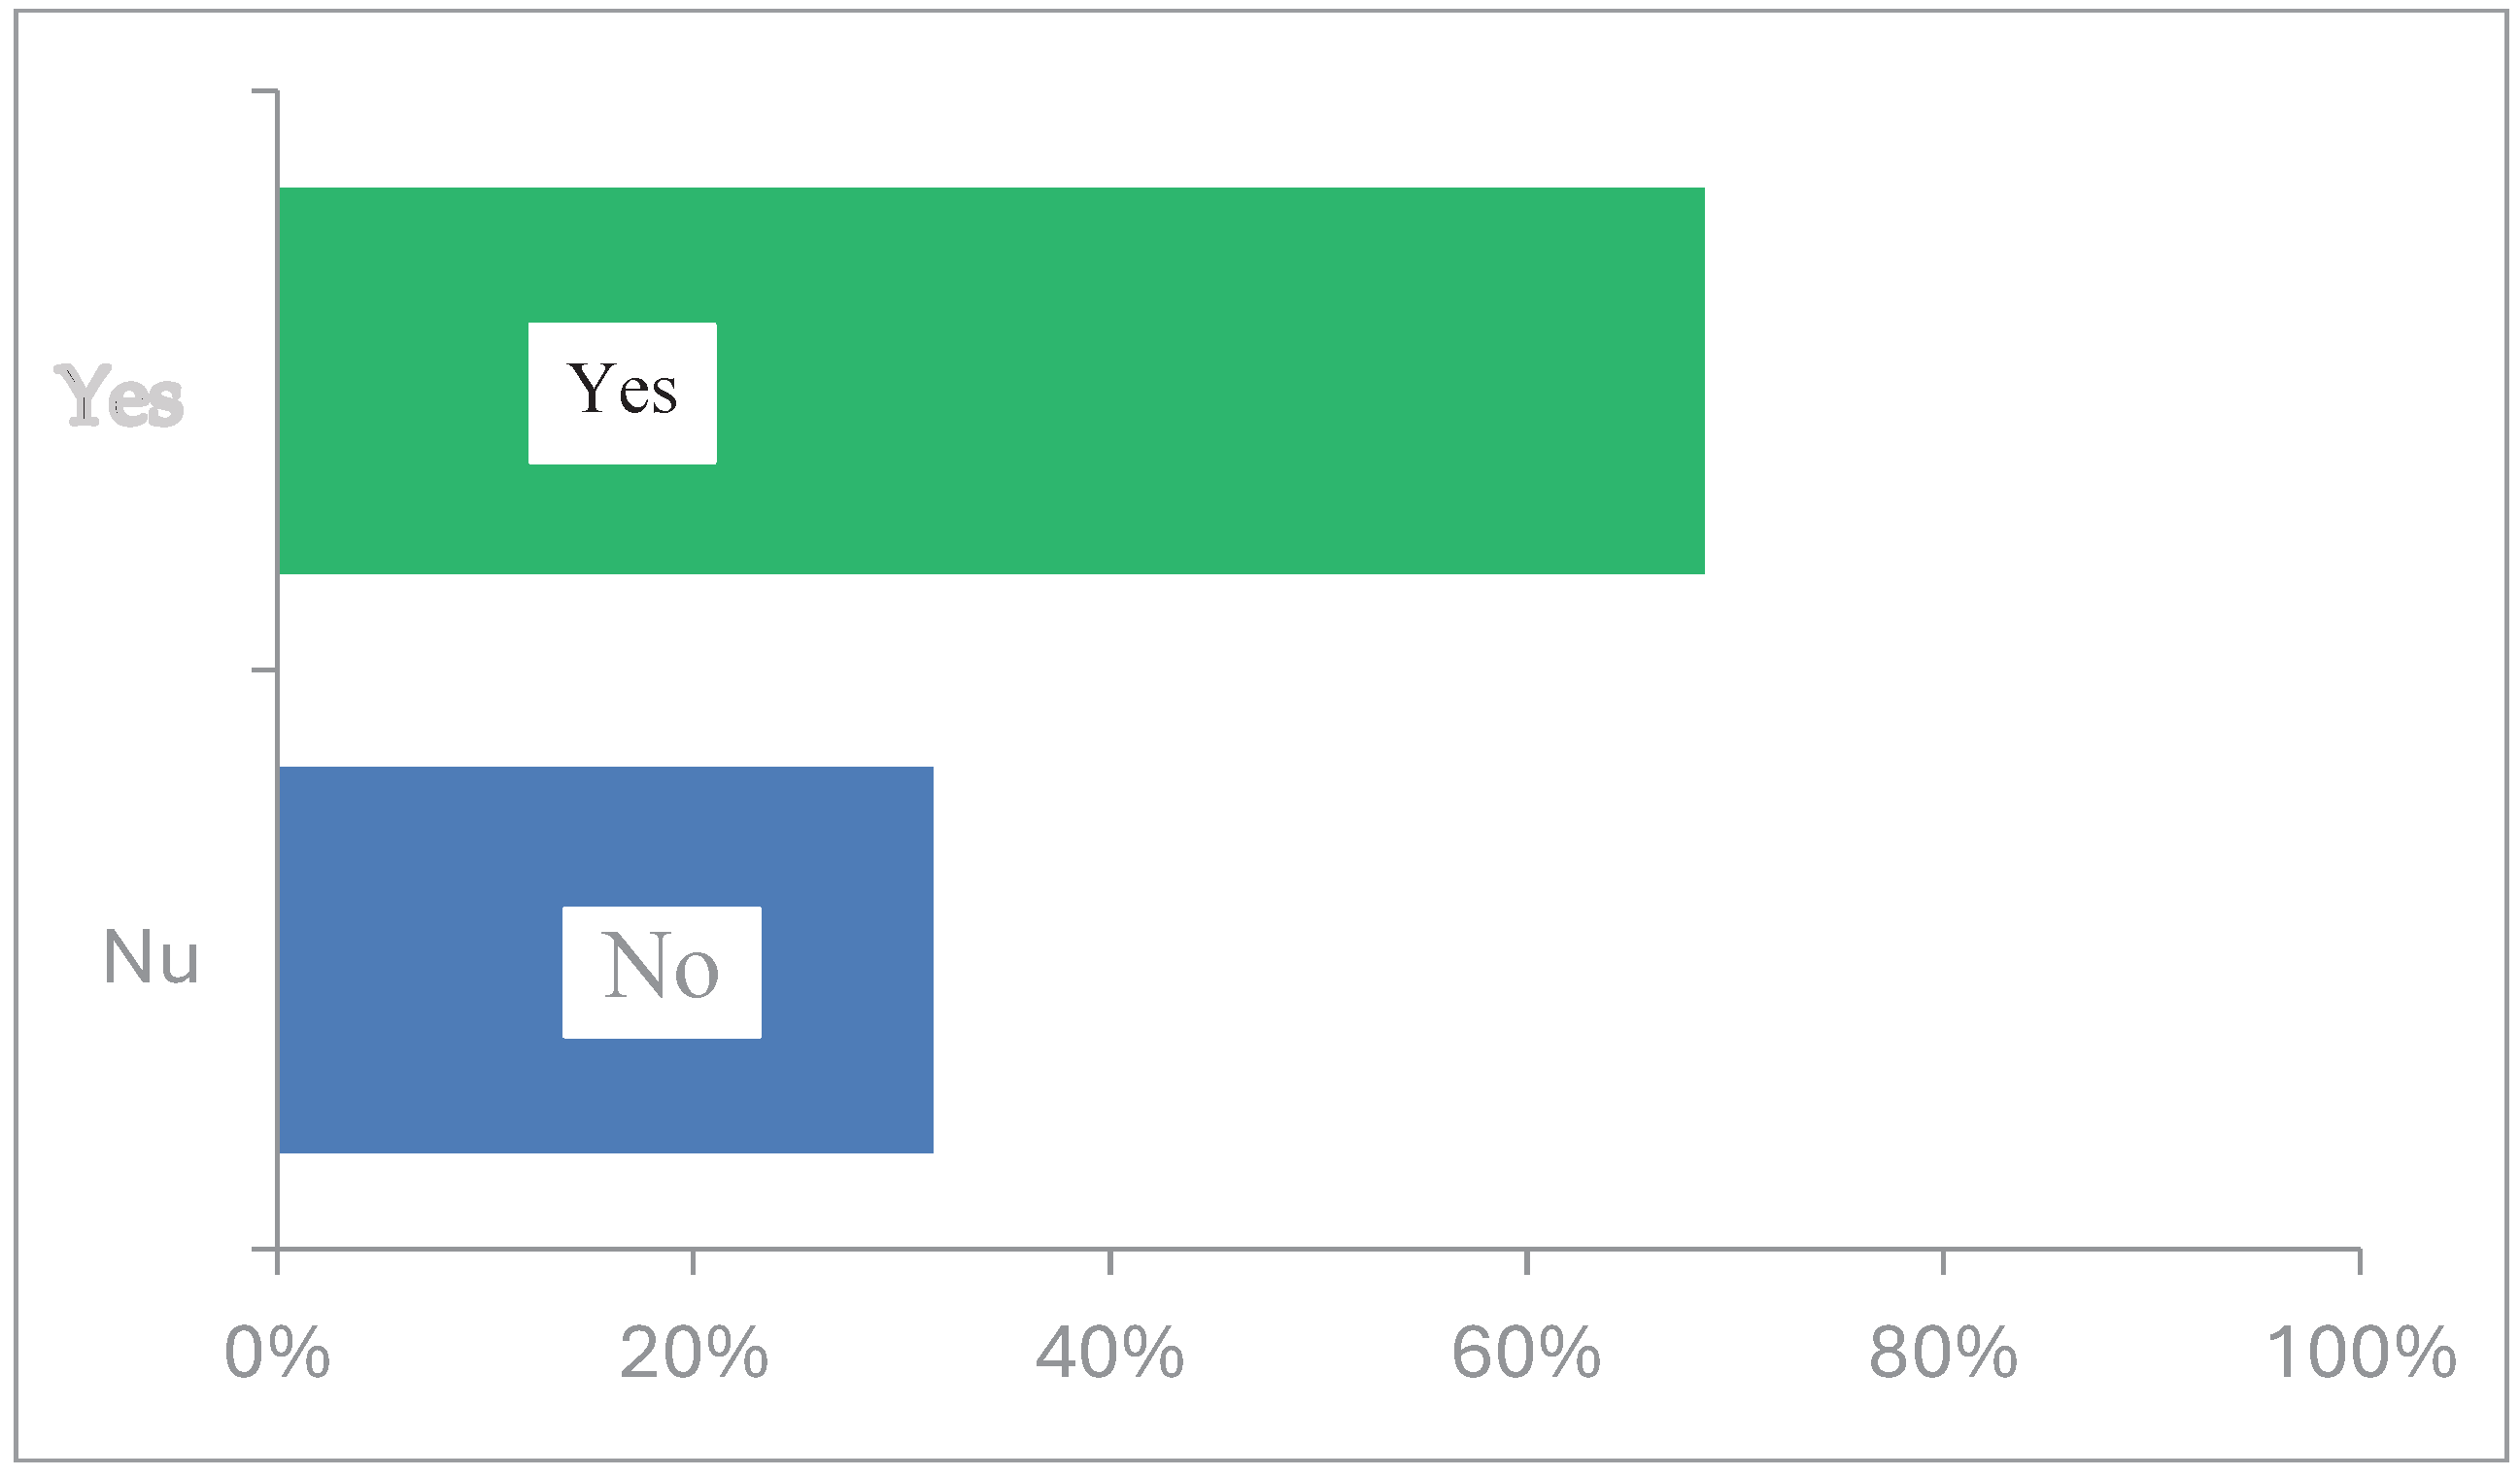Click the gray "Yes" category axis label
Viewport: 2520px width, 1477px height.
click(122, 397)
